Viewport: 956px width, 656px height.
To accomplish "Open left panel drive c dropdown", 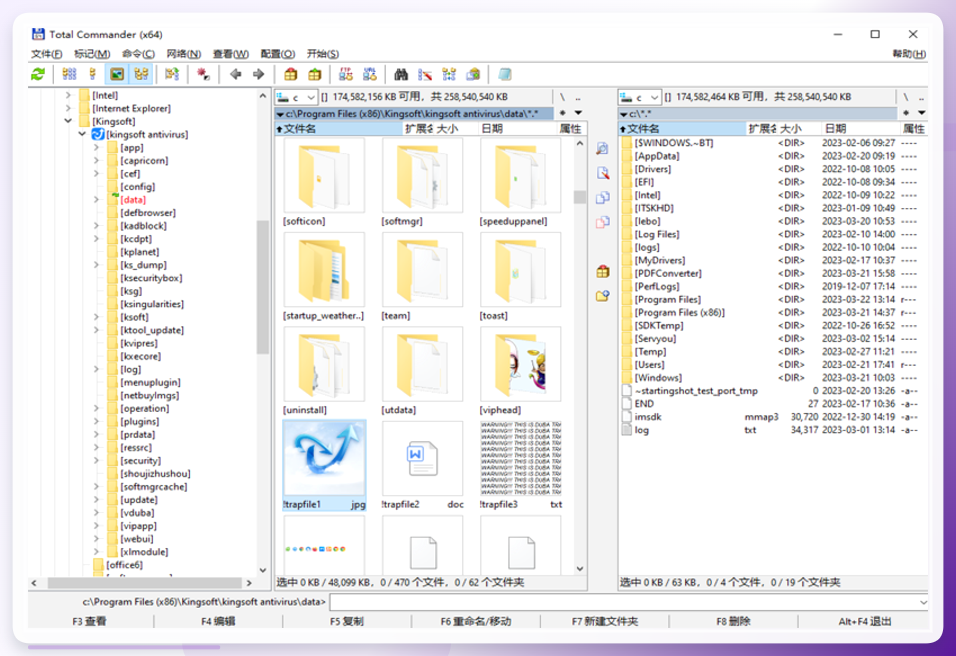I will 296,97.
